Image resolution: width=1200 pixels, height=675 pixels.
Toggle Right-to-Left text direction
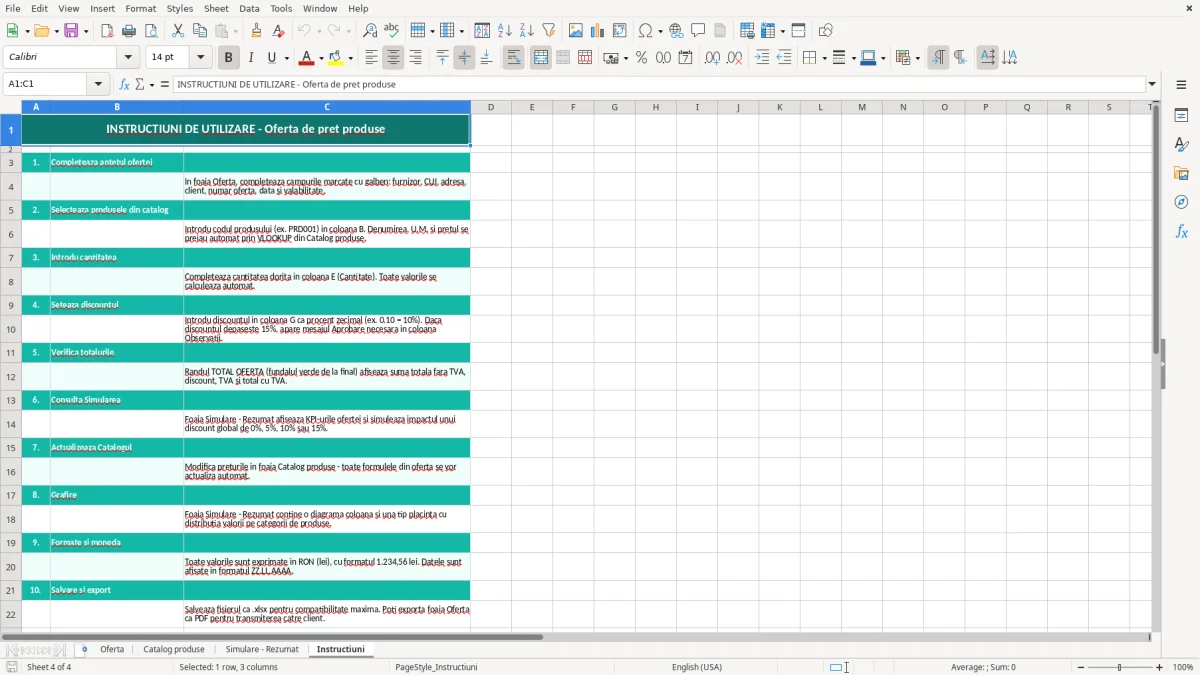click(x=960, y=58)
